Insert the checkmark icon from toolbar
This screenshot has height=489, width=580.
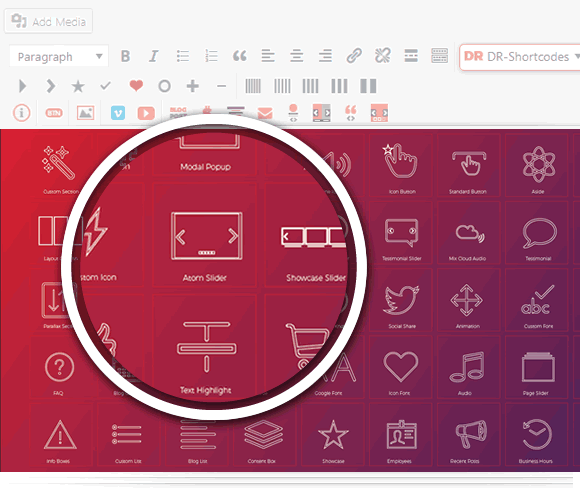point(105,86)
